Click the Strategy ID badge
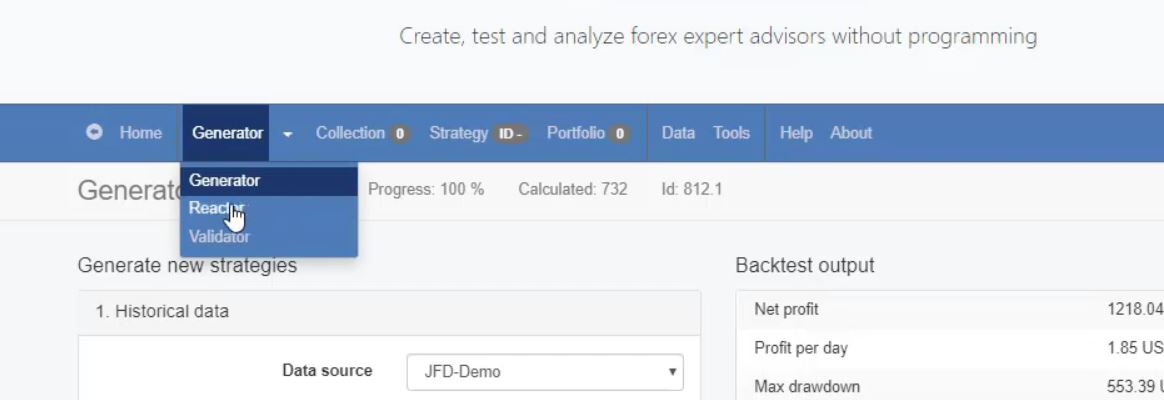Viewport: 1164px width, 400px height. (511, 133)
